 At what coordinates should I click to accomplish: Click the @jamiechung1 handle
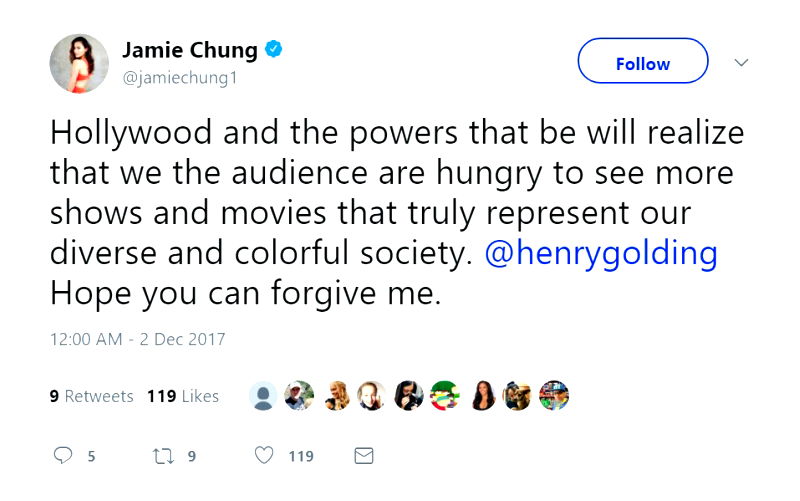coord(180,77)
